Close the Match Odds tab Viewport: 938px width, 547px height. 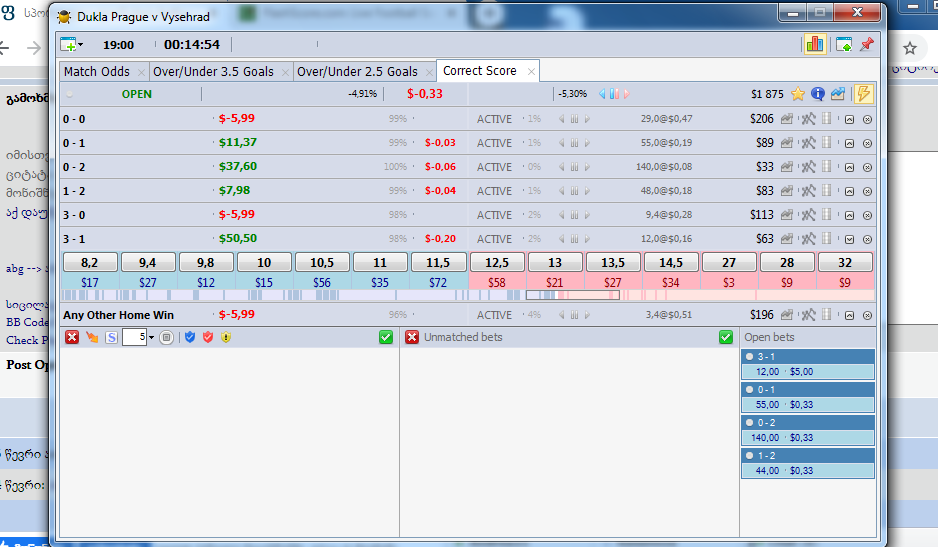coord(141,72)
